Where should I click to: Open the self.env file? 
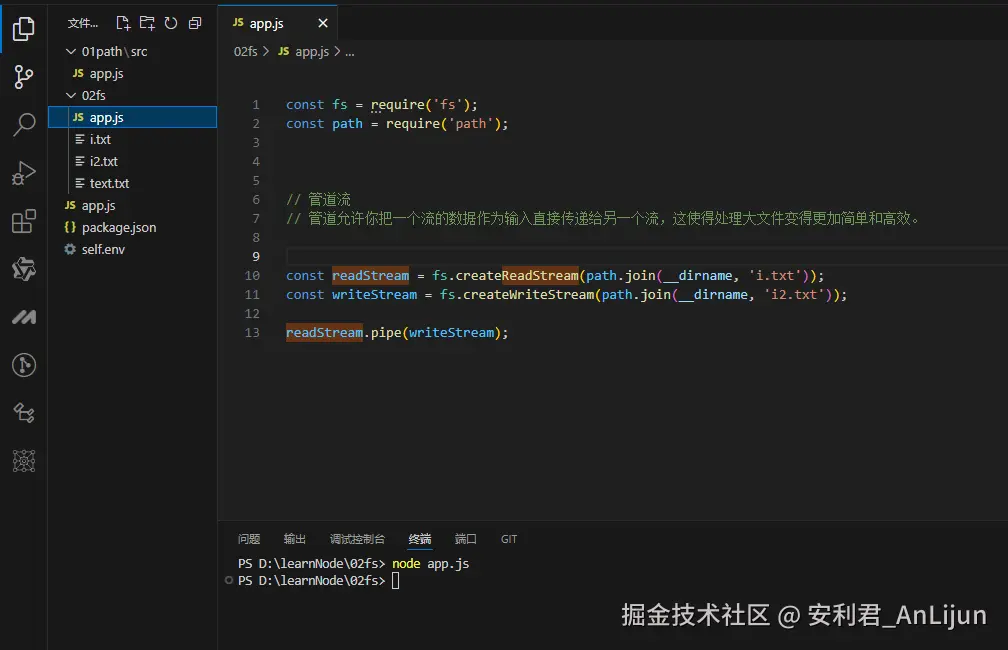tap(132, 249)
